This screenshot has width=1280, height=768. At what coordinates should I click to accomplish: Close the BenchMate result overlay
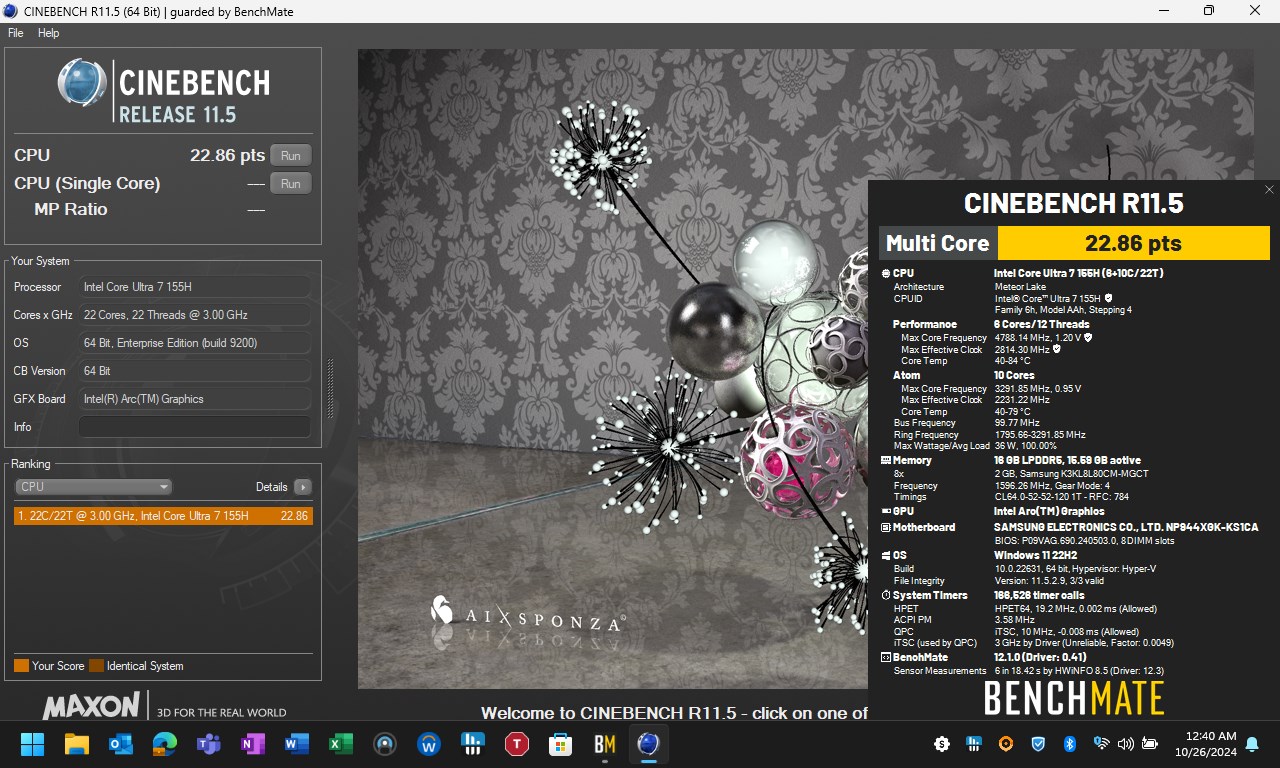click(1269, 190)
